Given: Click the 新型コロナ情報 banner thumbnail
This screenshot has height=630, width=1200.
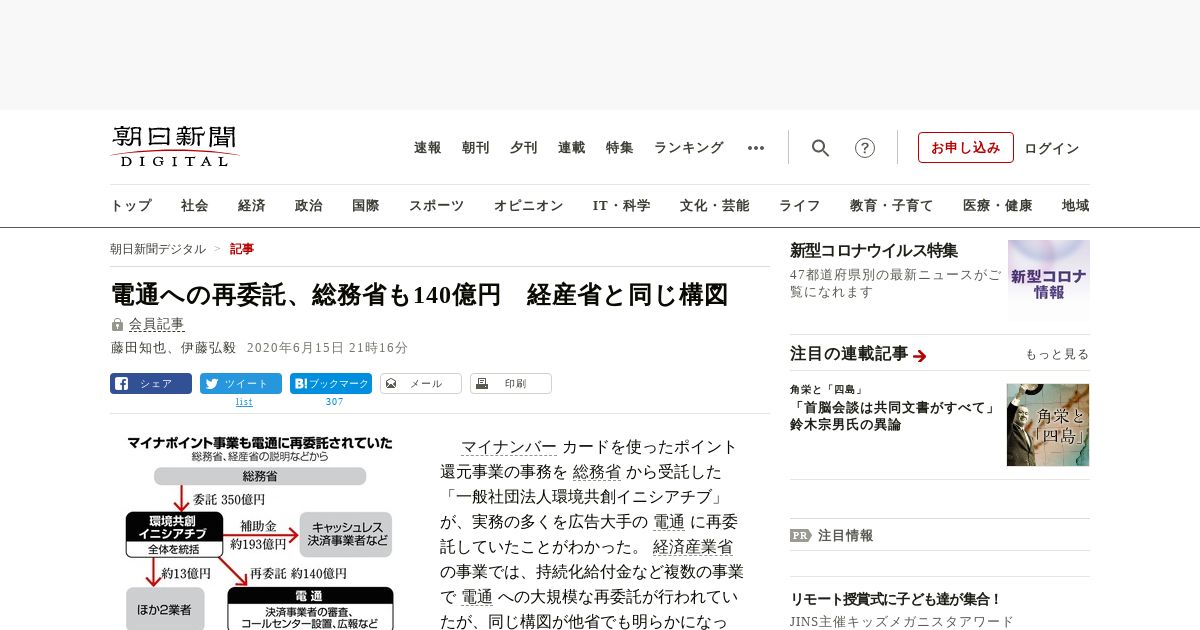Looking at the screenshot, I should point(1049,280).
